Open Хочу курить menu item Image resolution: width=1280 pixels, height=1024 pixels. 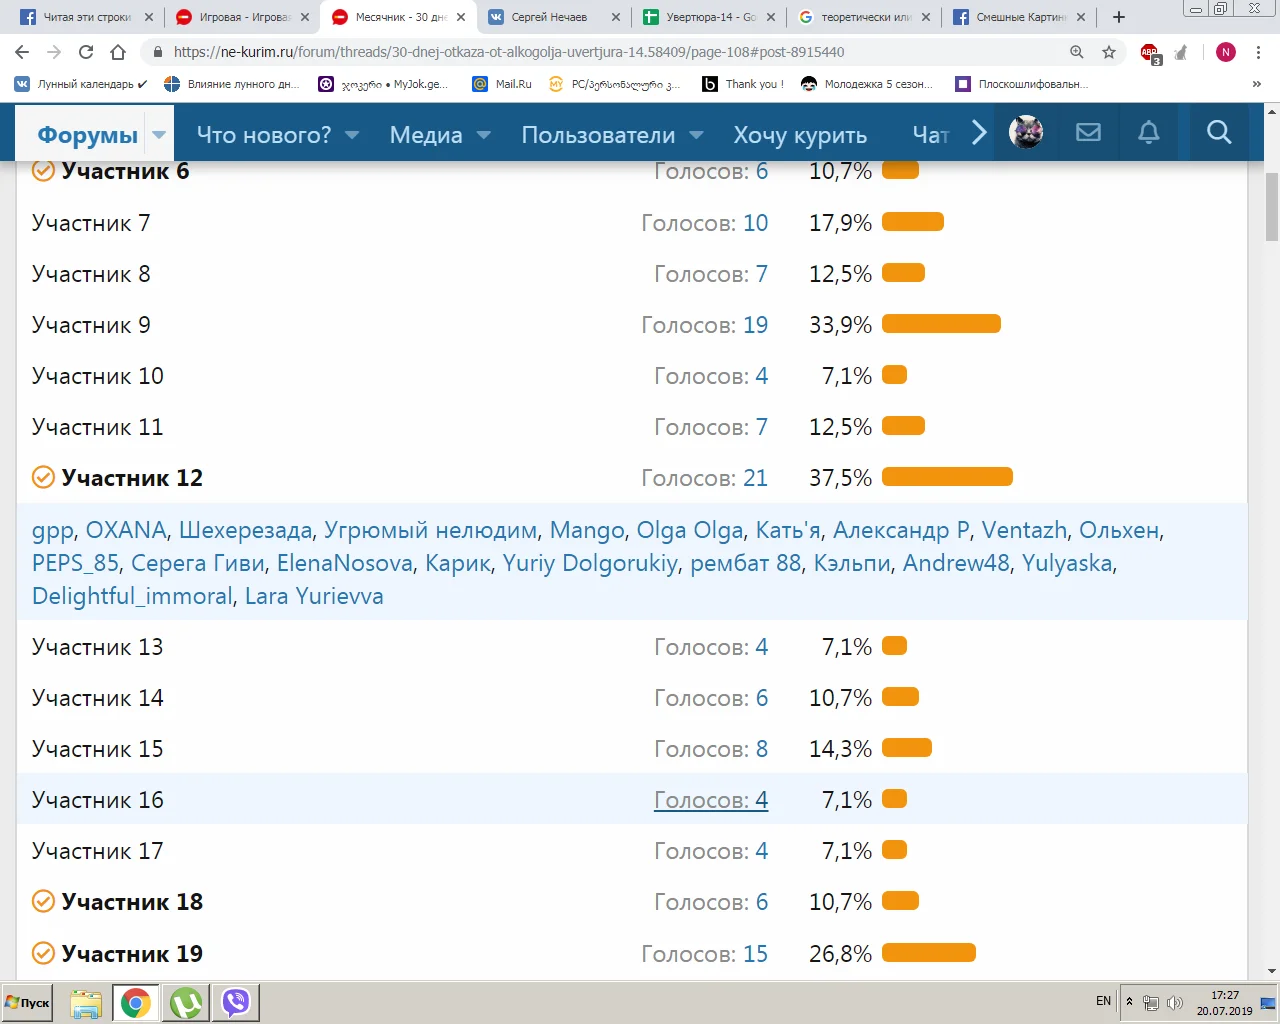click(800, 134)
